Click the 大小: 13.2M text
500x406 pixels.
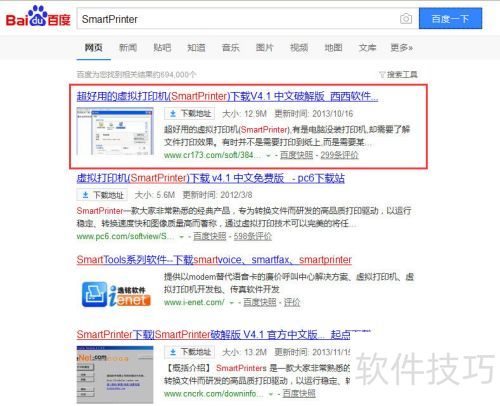[244, 352]
